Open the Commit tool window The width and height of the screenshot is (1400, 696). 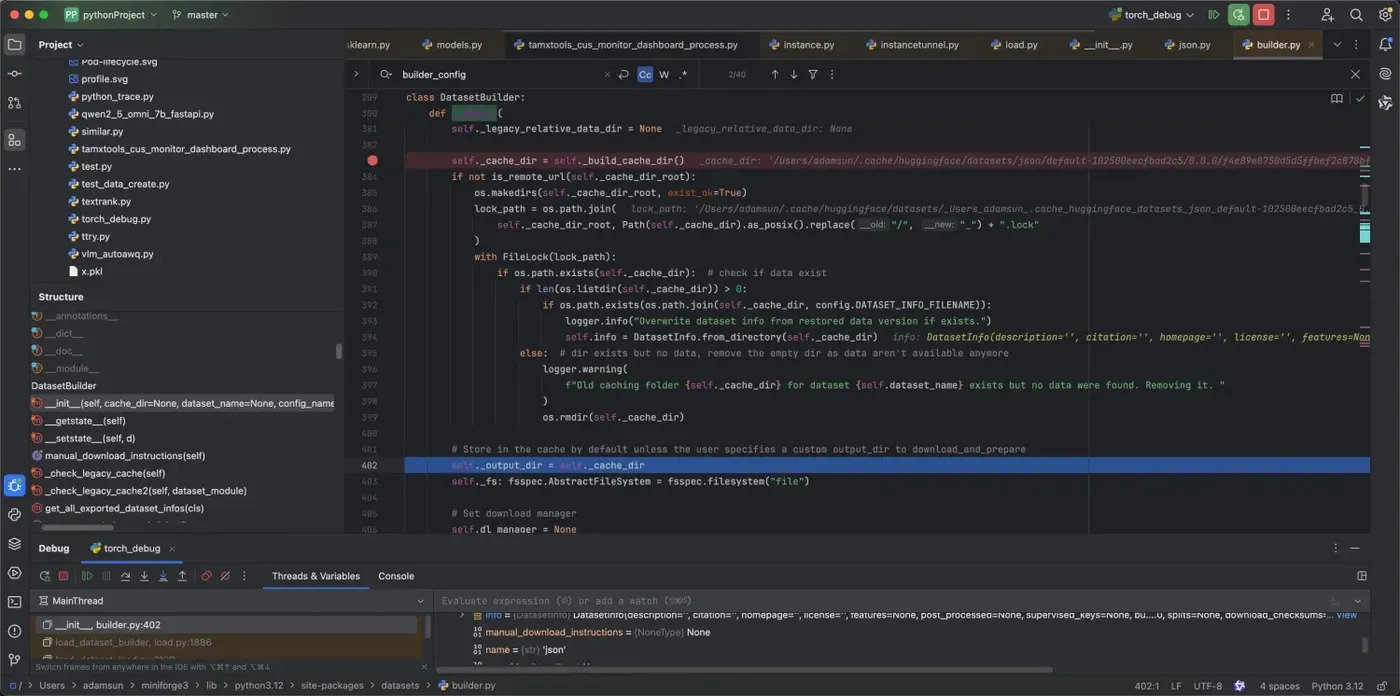(14, 74)
